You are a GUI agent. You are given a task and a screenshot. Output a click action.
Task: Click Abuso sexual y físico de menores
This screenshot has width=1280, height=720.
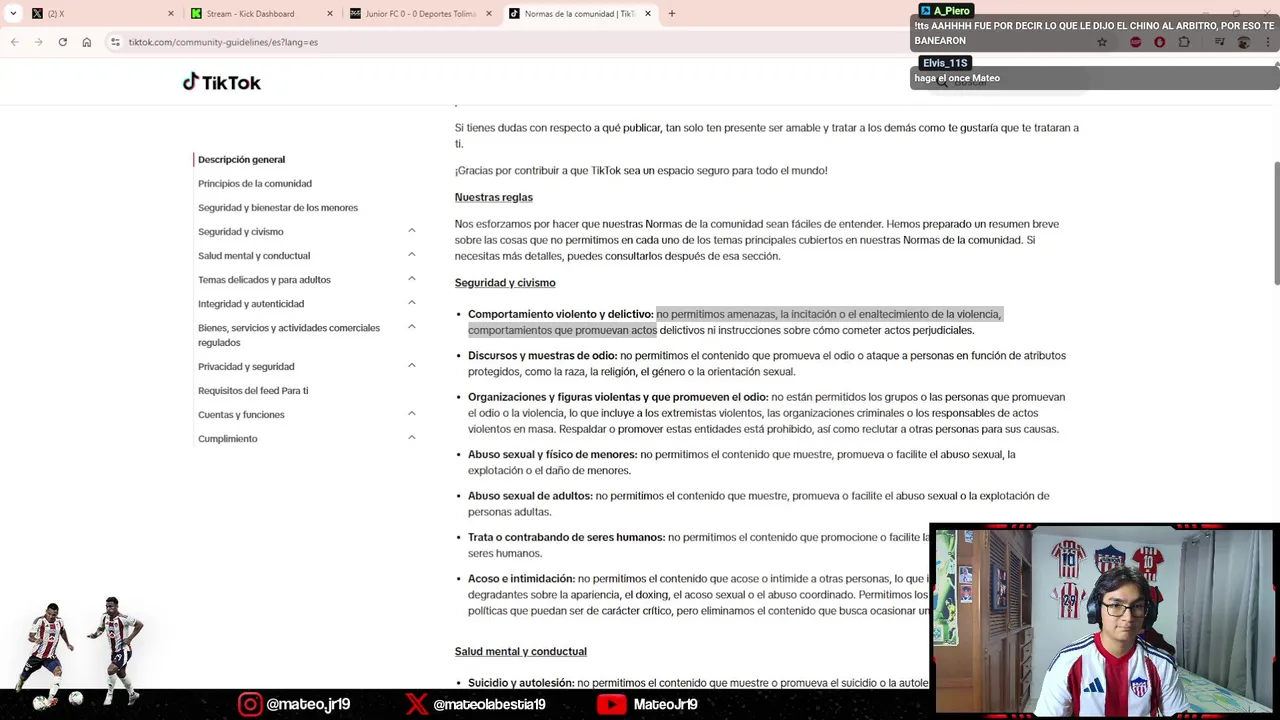pos(552,454)
